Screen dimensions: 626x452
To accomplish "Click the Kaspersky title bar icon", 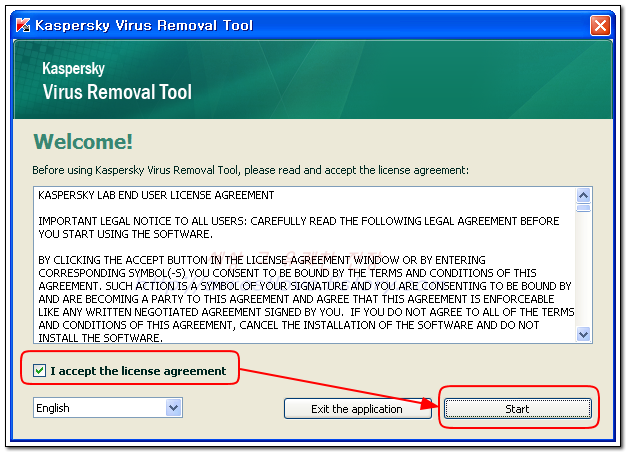I will (23, 25).
